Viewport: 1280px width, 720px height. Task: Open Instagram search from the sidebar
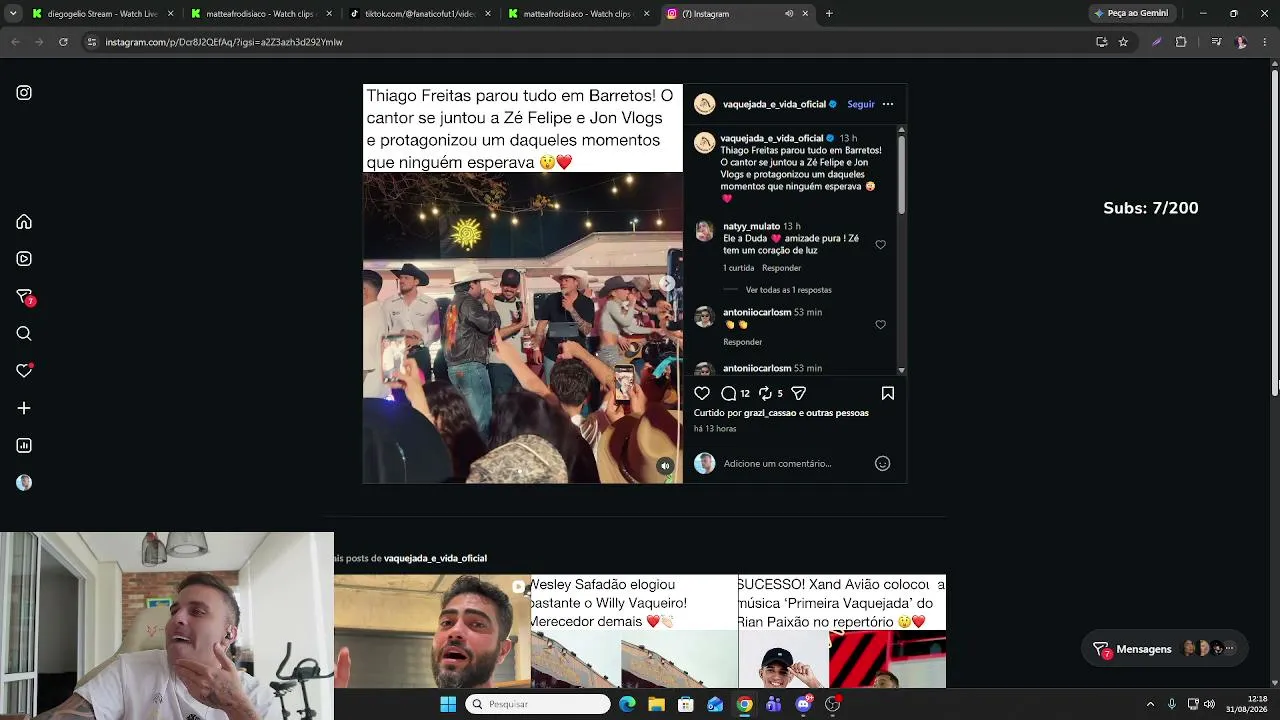coord(24,334)
